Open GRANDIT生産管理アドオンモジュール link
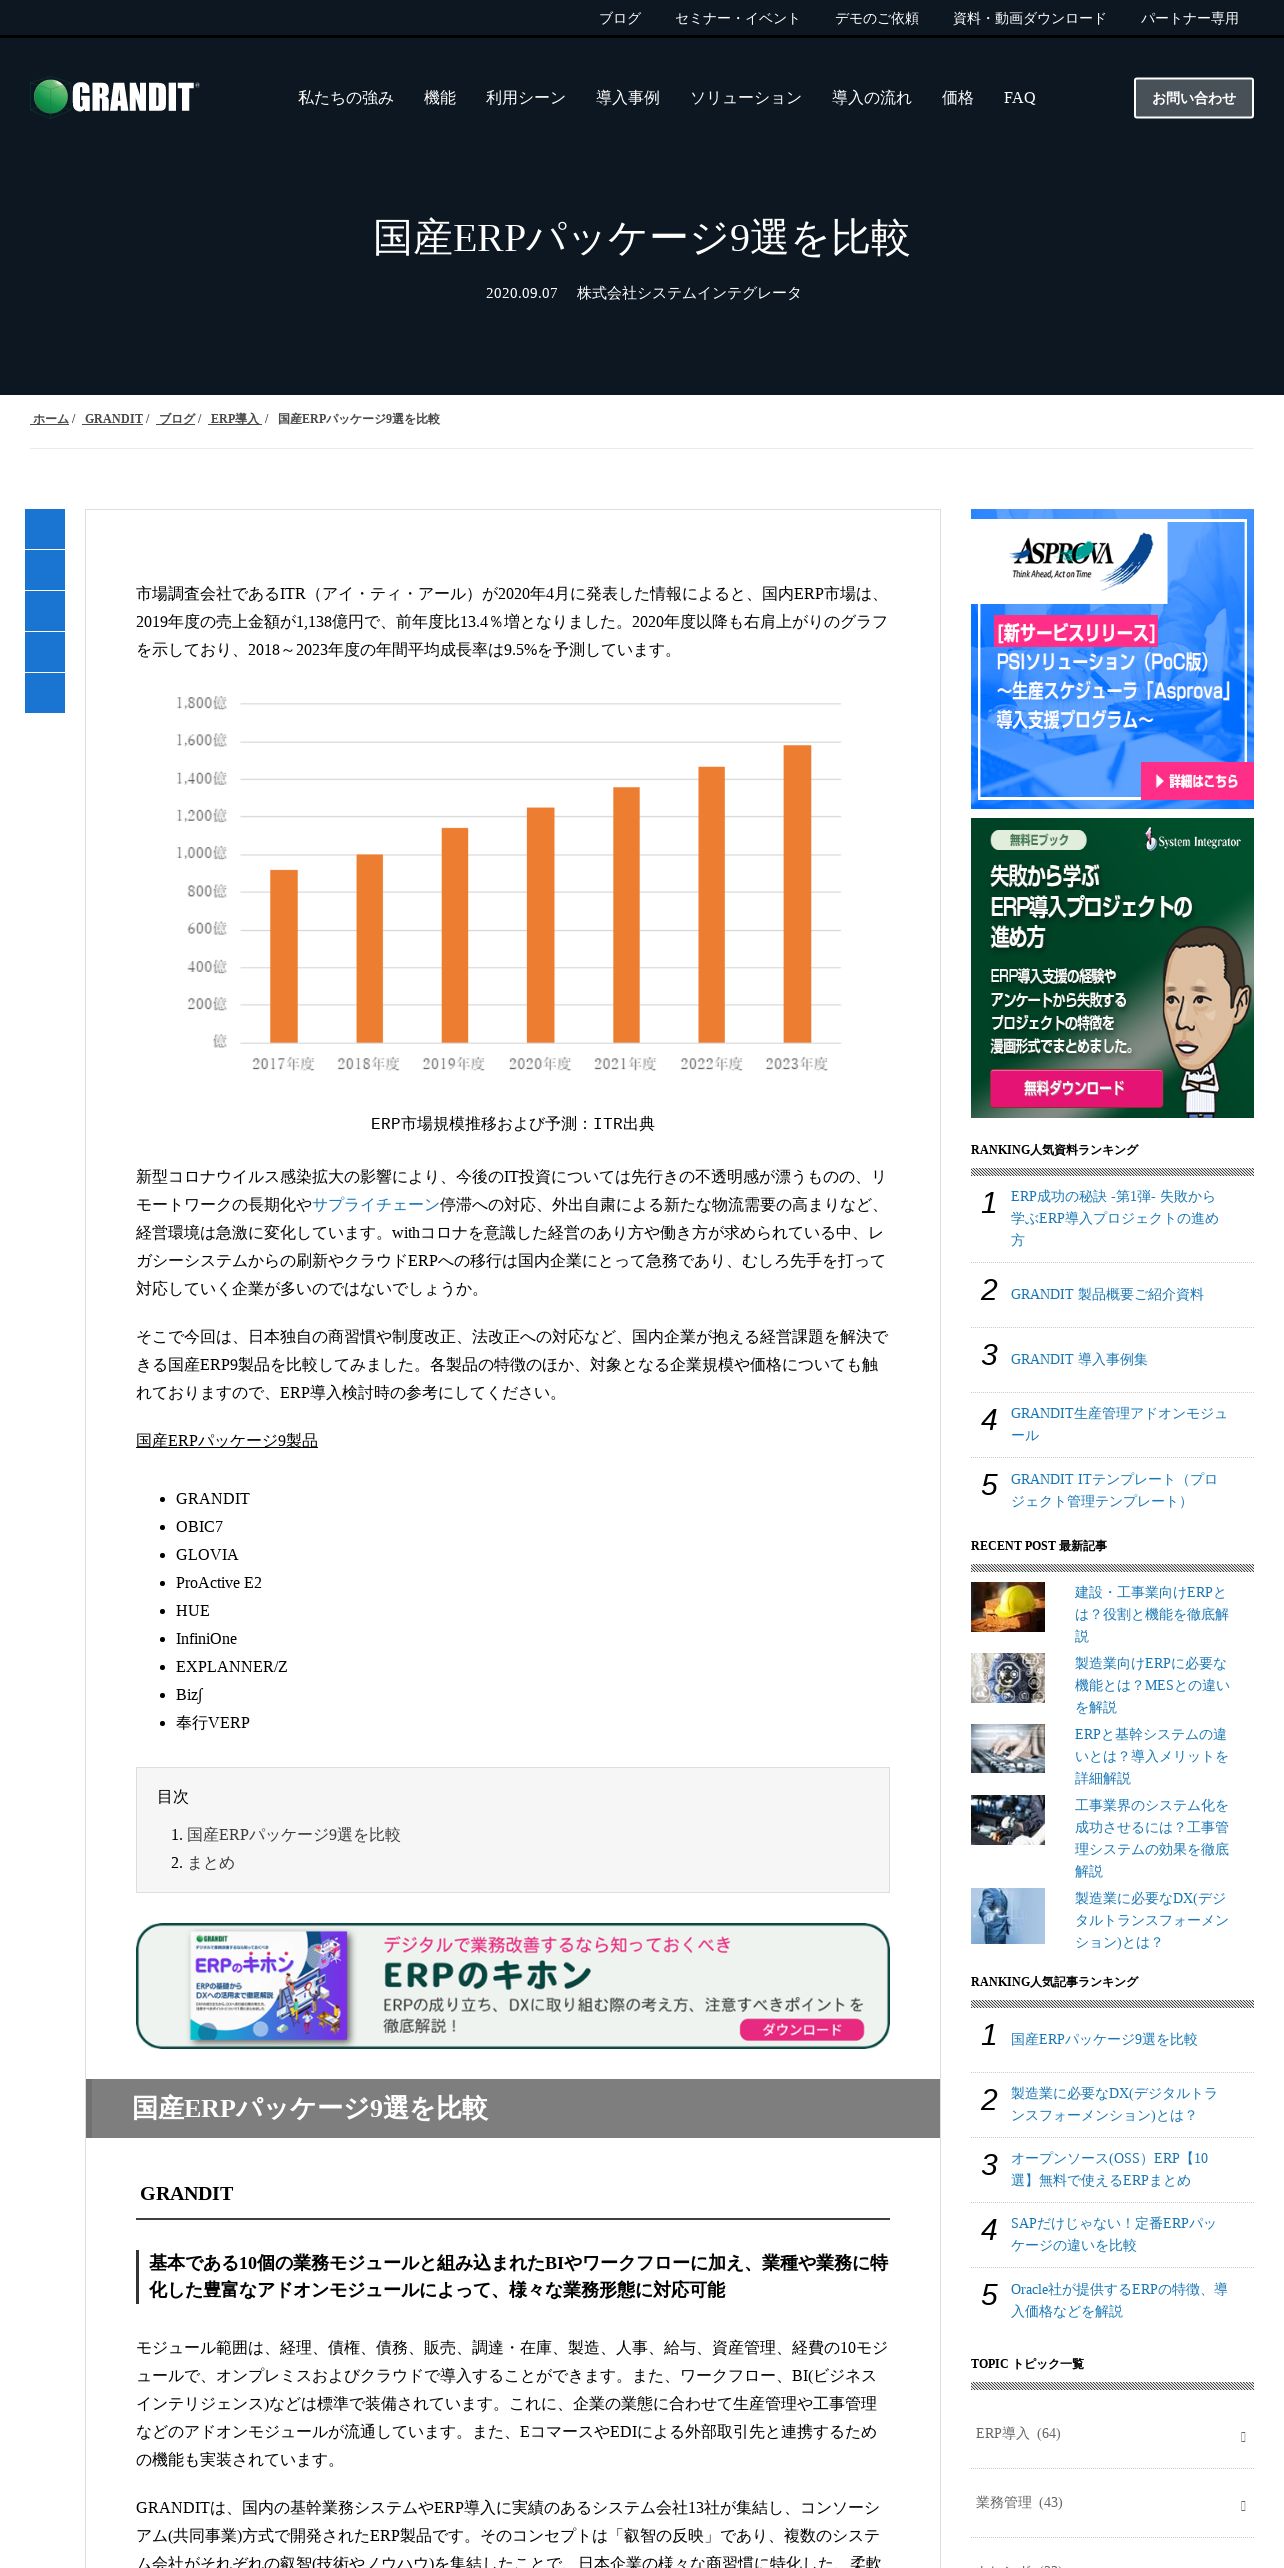1284x2568 pixels. (x=1118, y=1424)
